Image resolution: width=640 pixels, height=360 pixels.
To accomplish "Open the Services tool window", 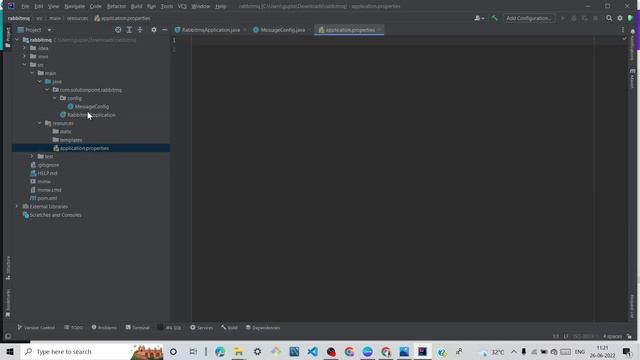I will (x=202, y=328).
